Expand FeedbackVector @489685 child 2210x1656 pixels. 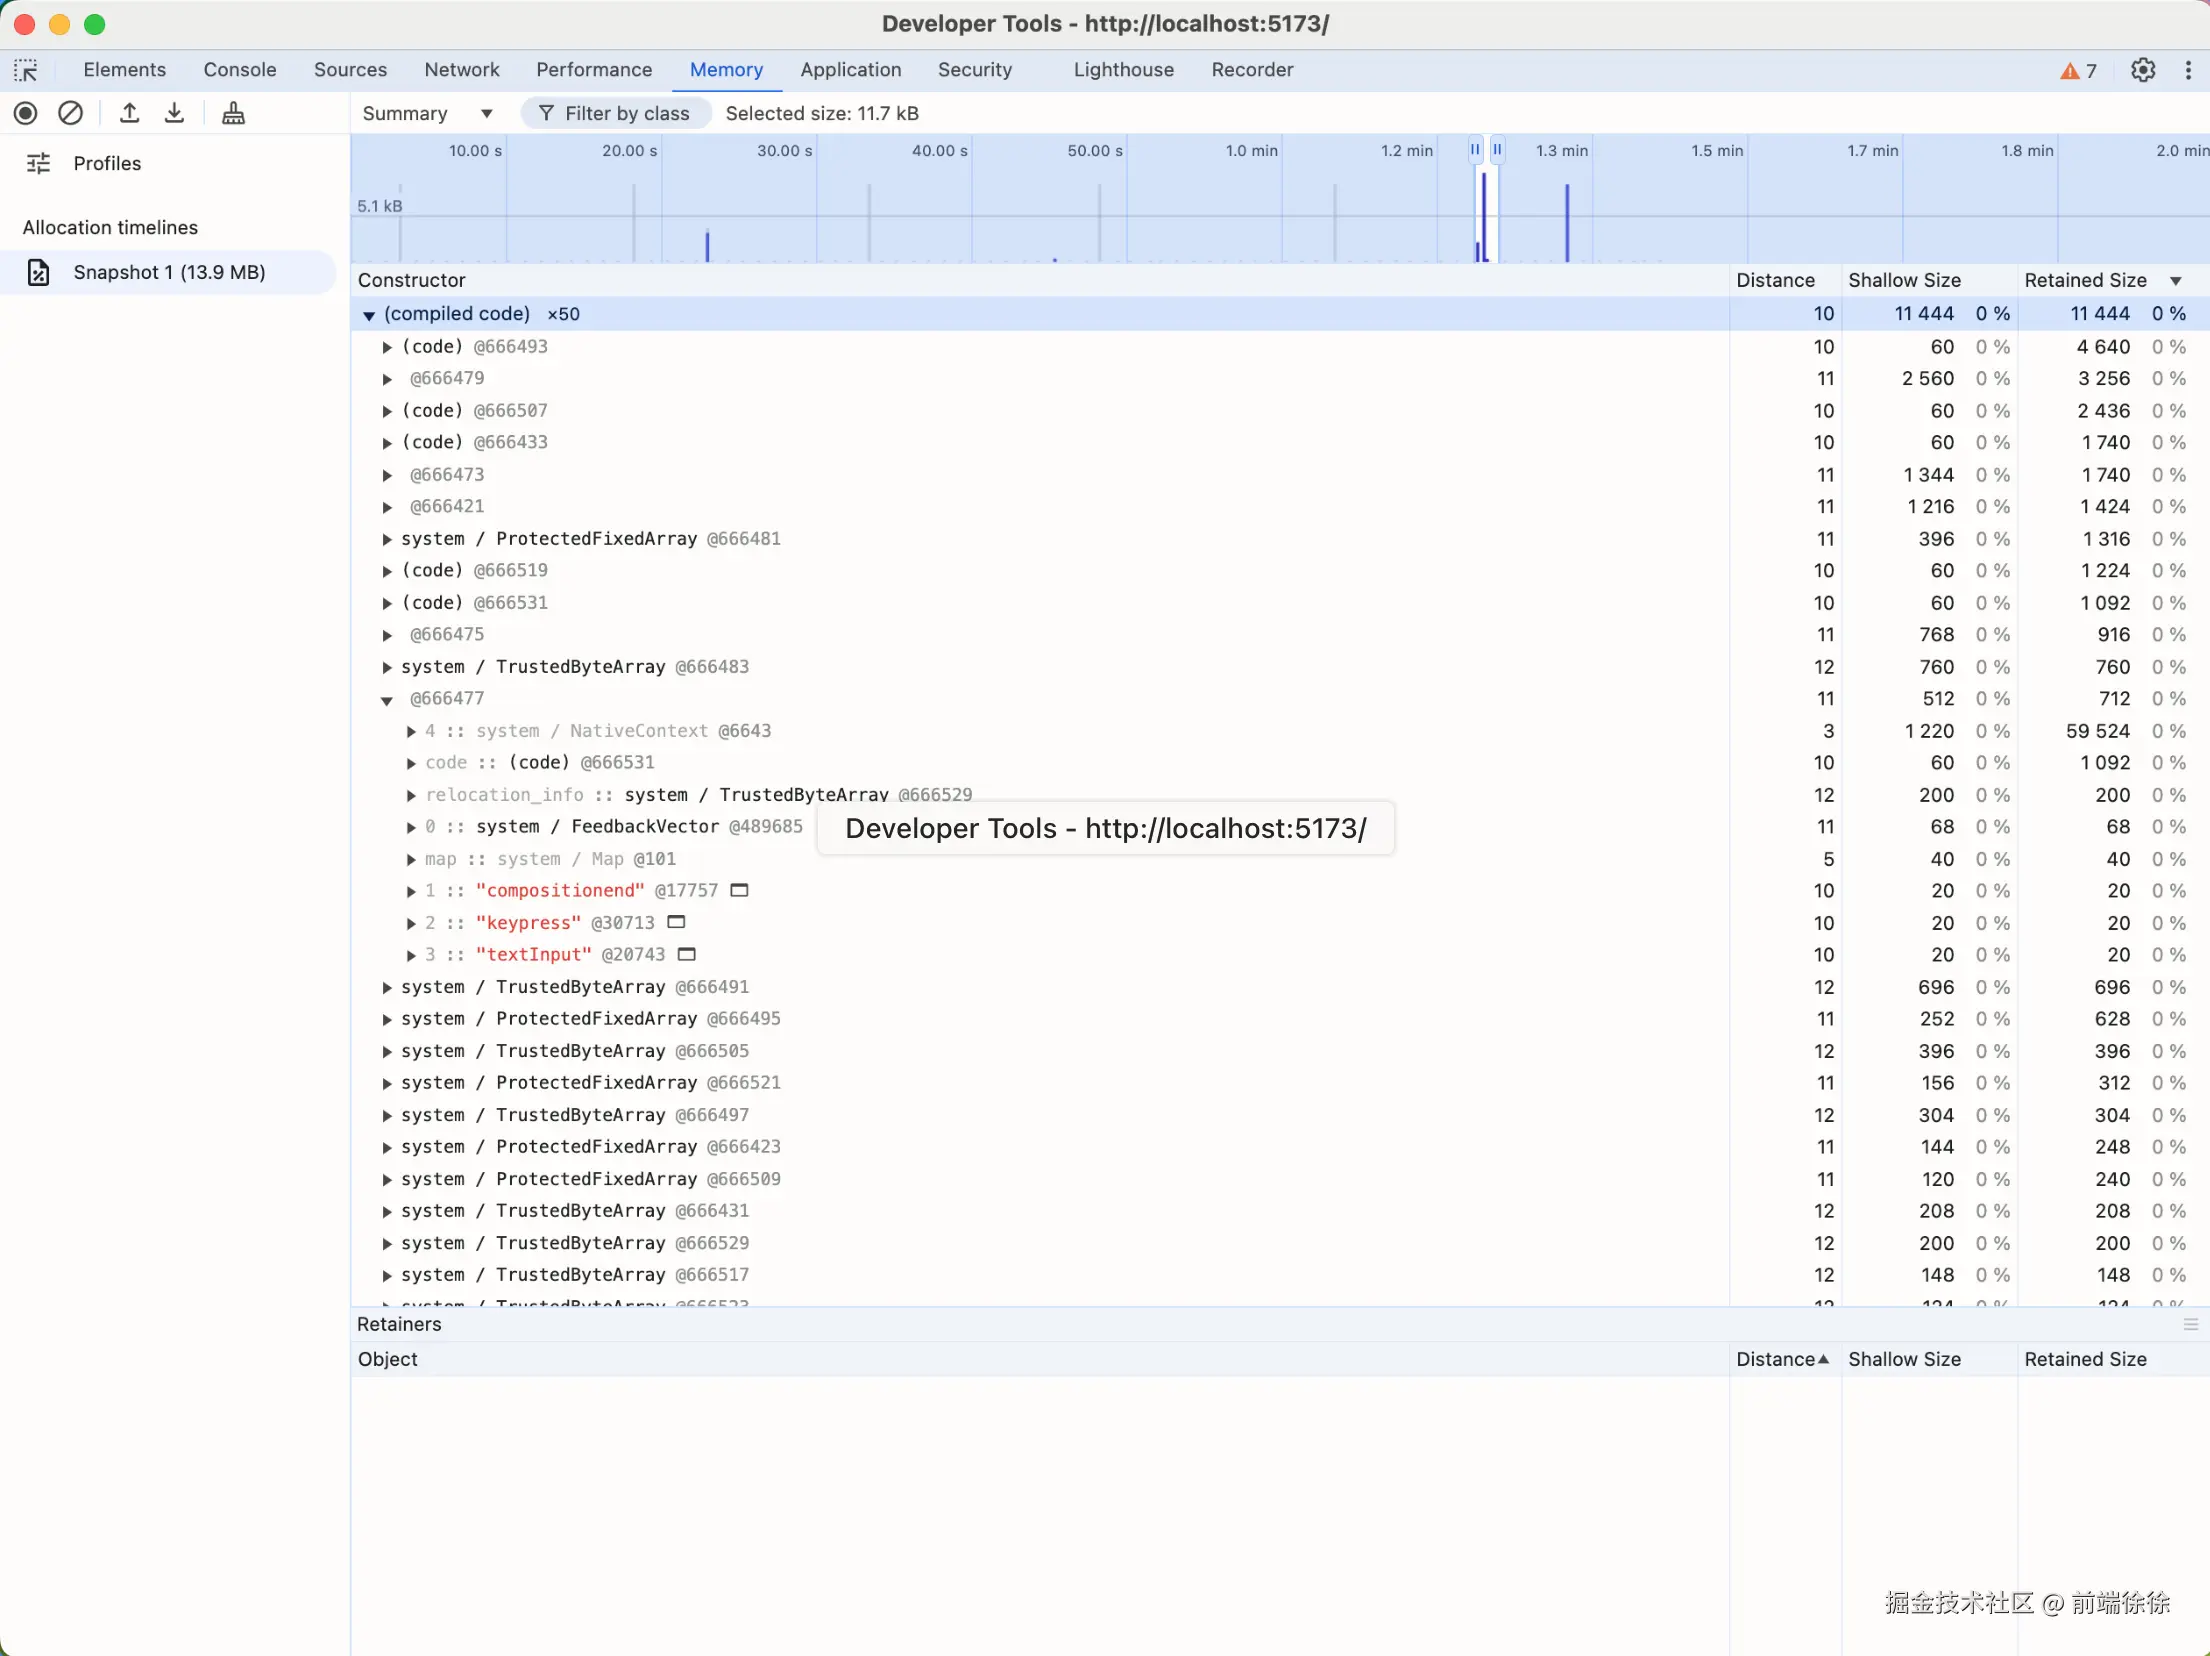point(411,827)
